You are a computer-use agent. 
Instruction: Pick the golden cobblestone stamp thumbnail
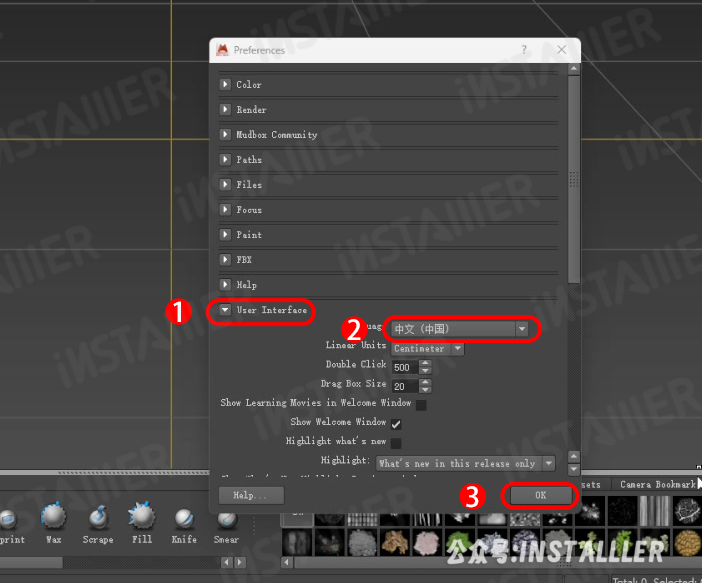[x=688, y=542]
